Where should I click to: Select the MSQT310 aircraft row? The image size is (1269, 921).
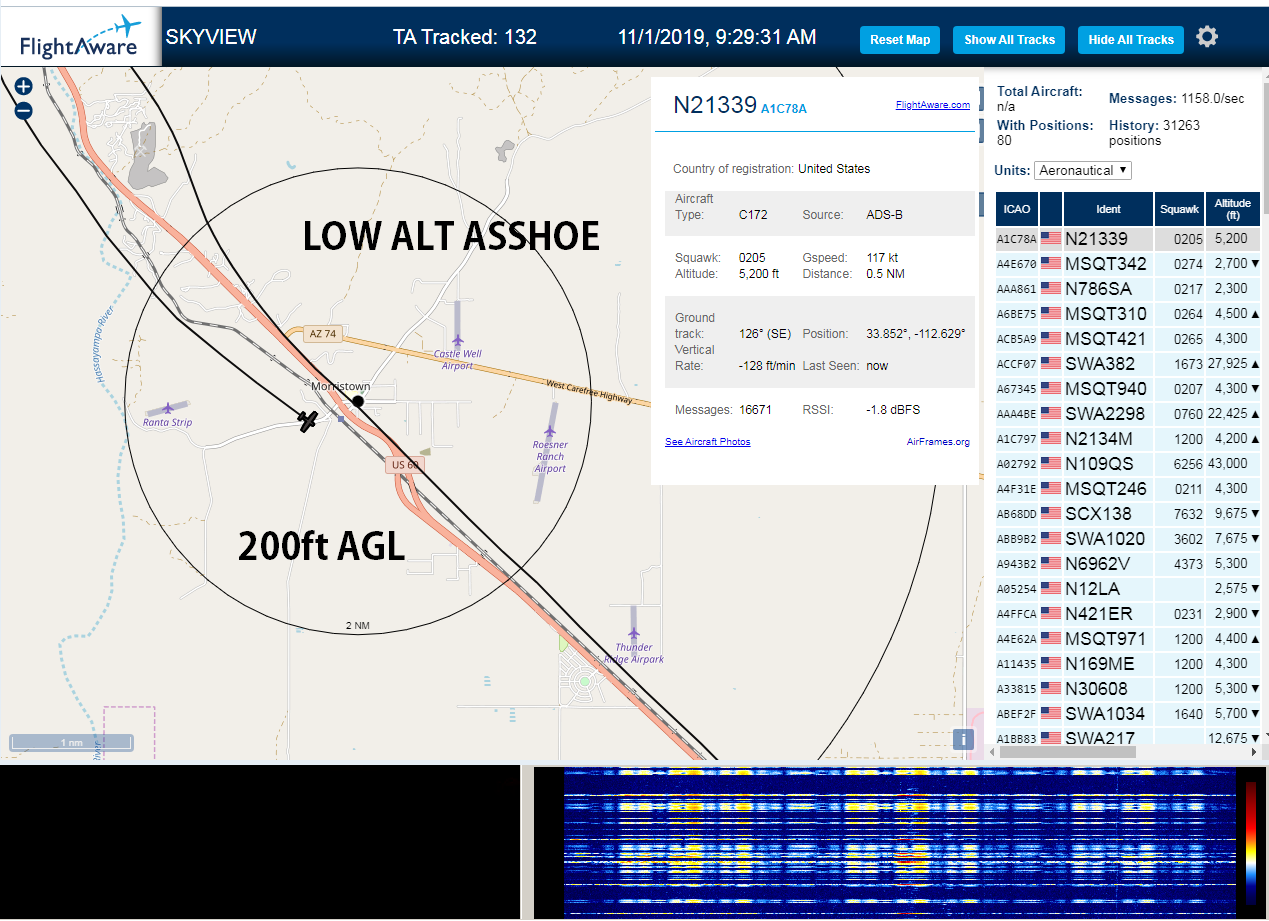point(1128,314)
